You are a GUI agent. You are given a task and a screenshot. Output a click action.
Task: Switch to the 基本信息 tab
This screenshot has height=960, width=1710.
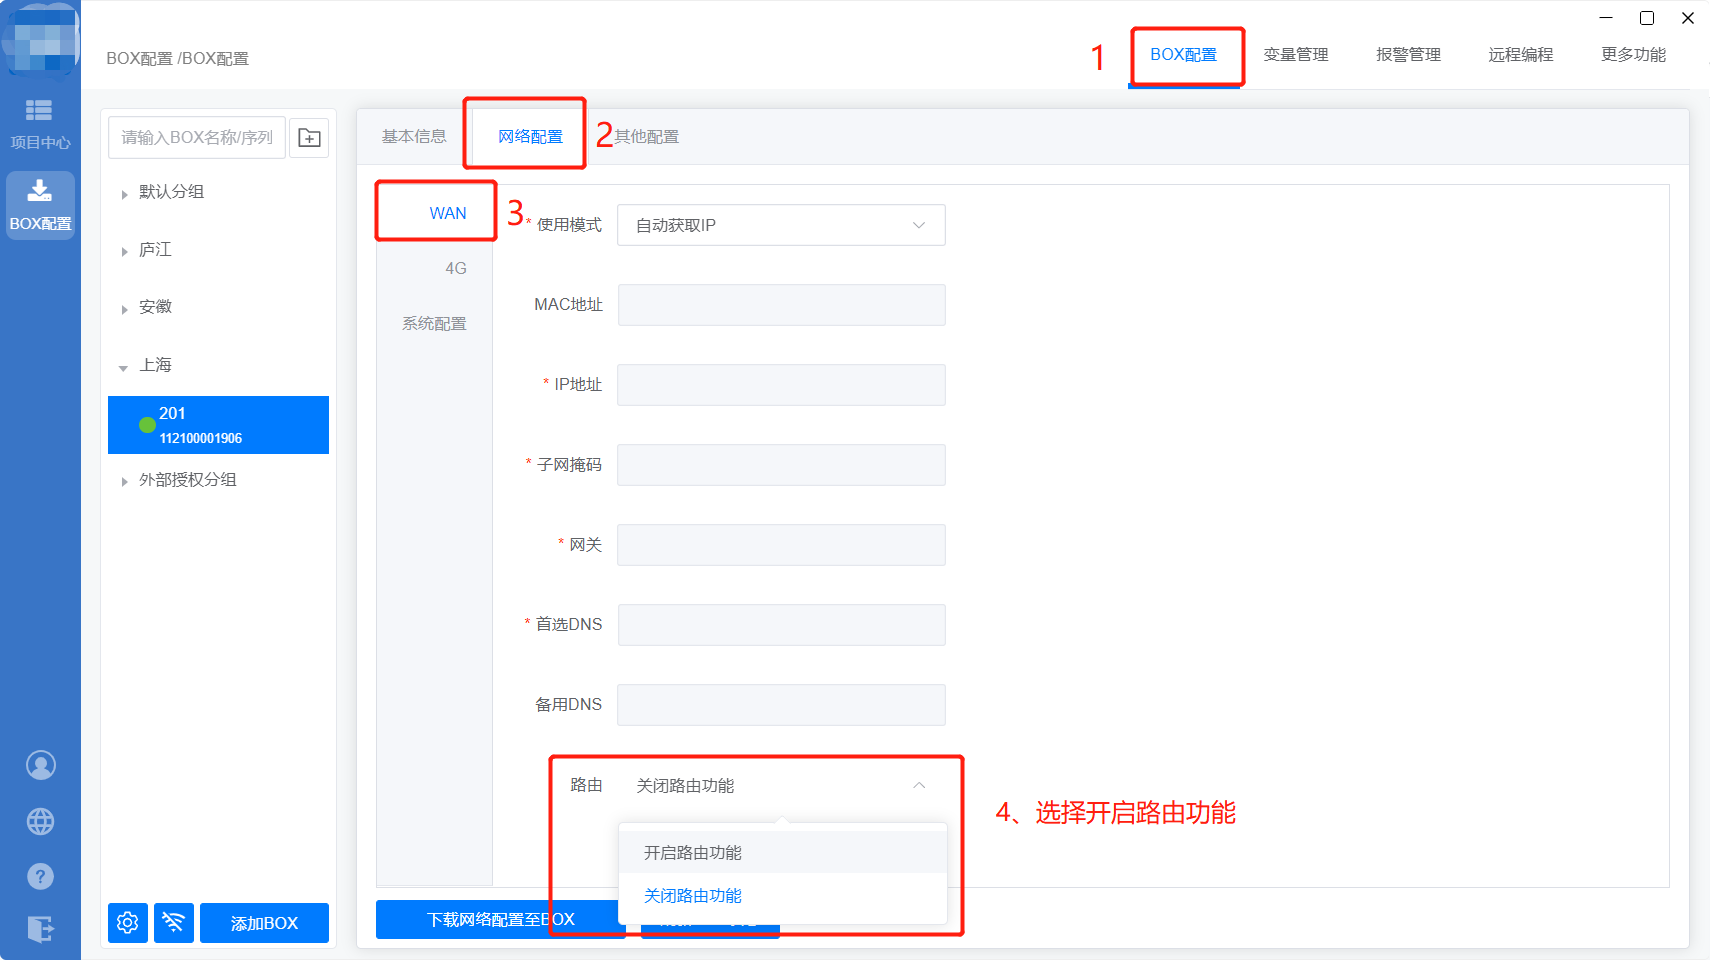tap(414, 137)
